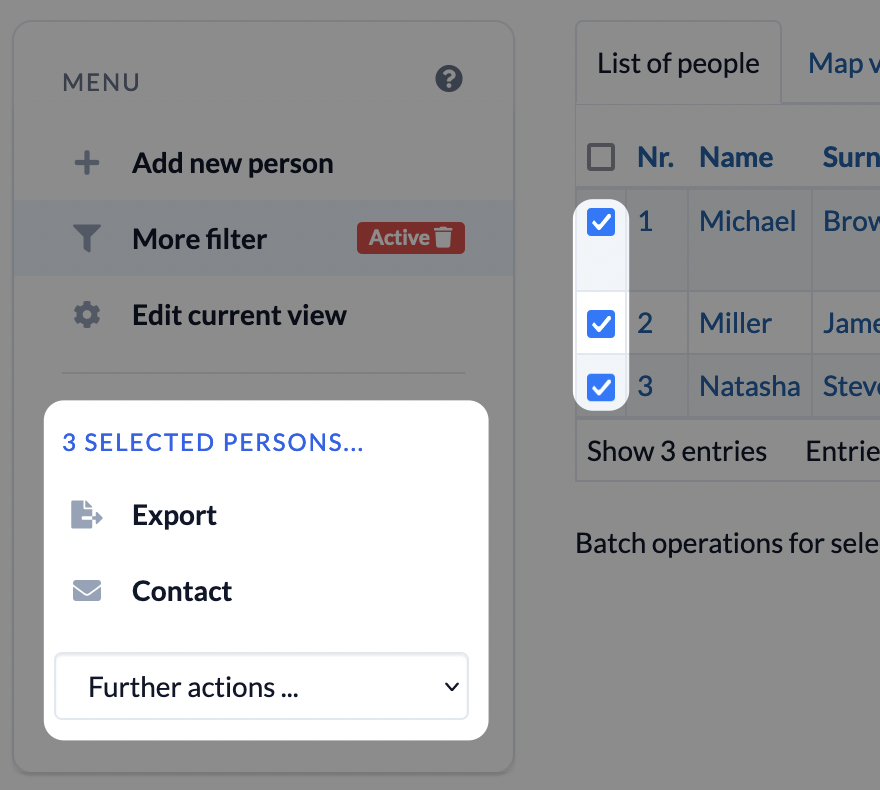
Task: Open the Further actions dropdown
Action: [x=262, y=686]
